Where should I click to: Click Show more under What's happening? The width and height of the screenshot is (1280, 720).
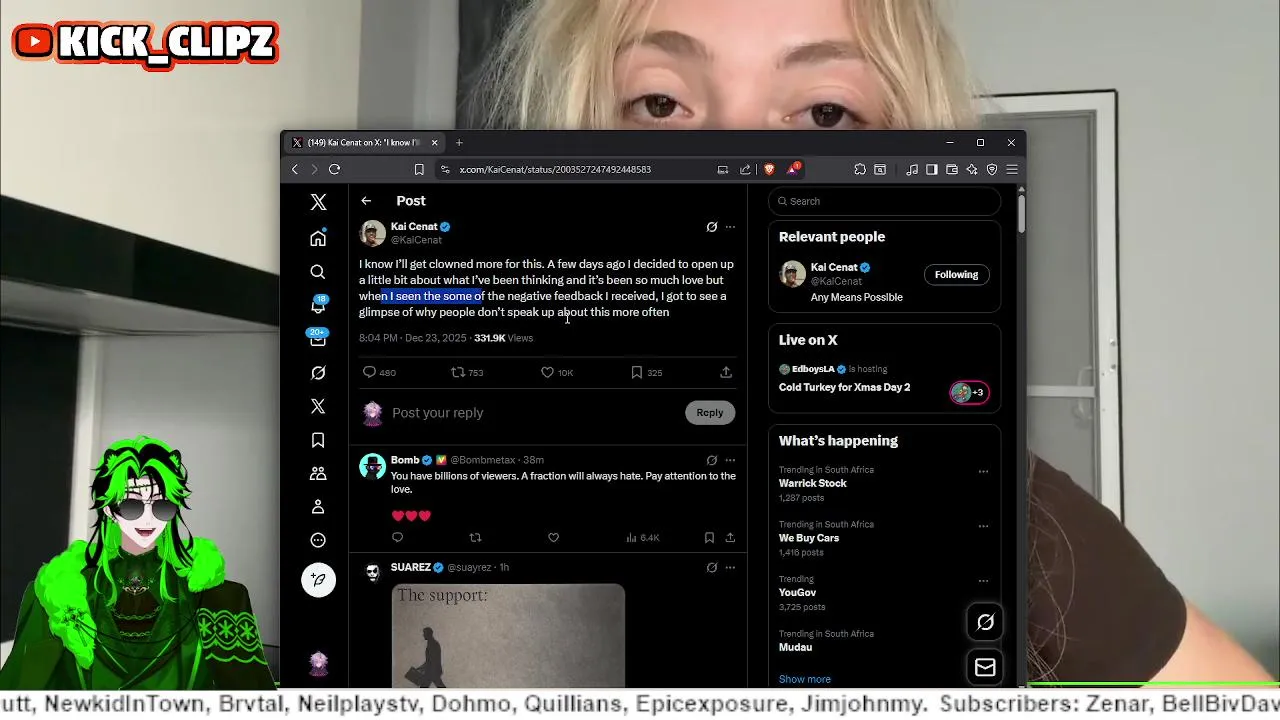click(805, 680)
